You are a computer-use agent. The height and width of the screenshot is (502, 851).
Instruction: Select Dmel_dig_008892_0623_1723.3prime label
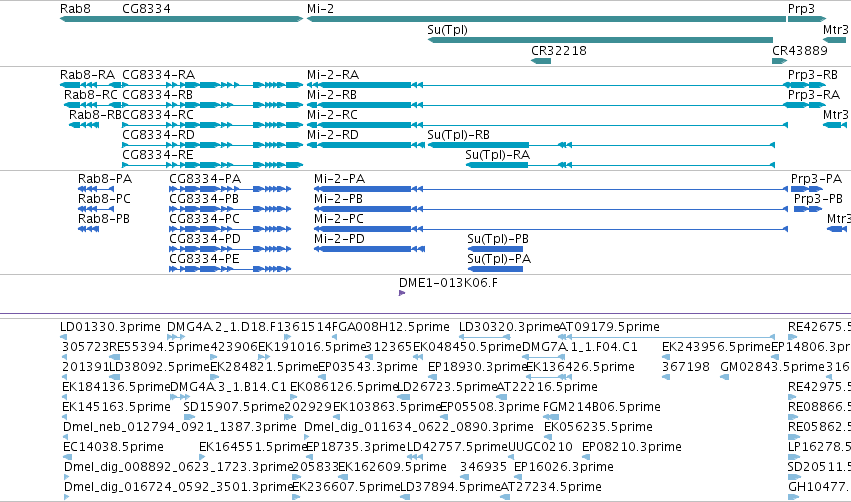pos(179,468)
